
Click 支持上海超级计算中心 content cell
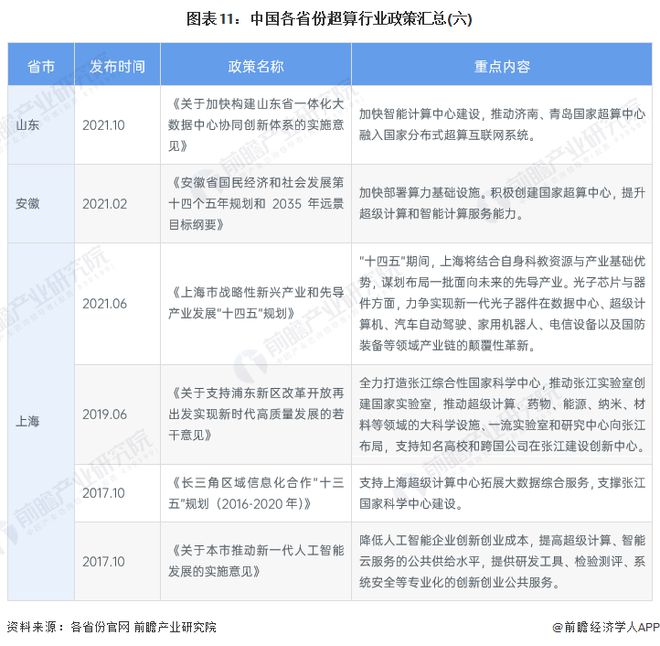click(x=502, y=493)
